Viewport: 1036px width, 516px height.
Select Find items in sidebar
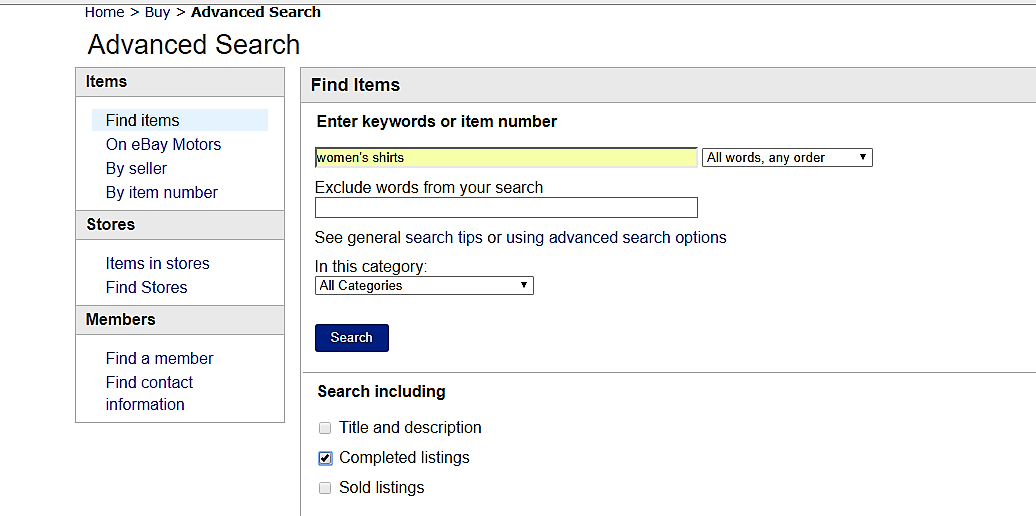point(143,120)
